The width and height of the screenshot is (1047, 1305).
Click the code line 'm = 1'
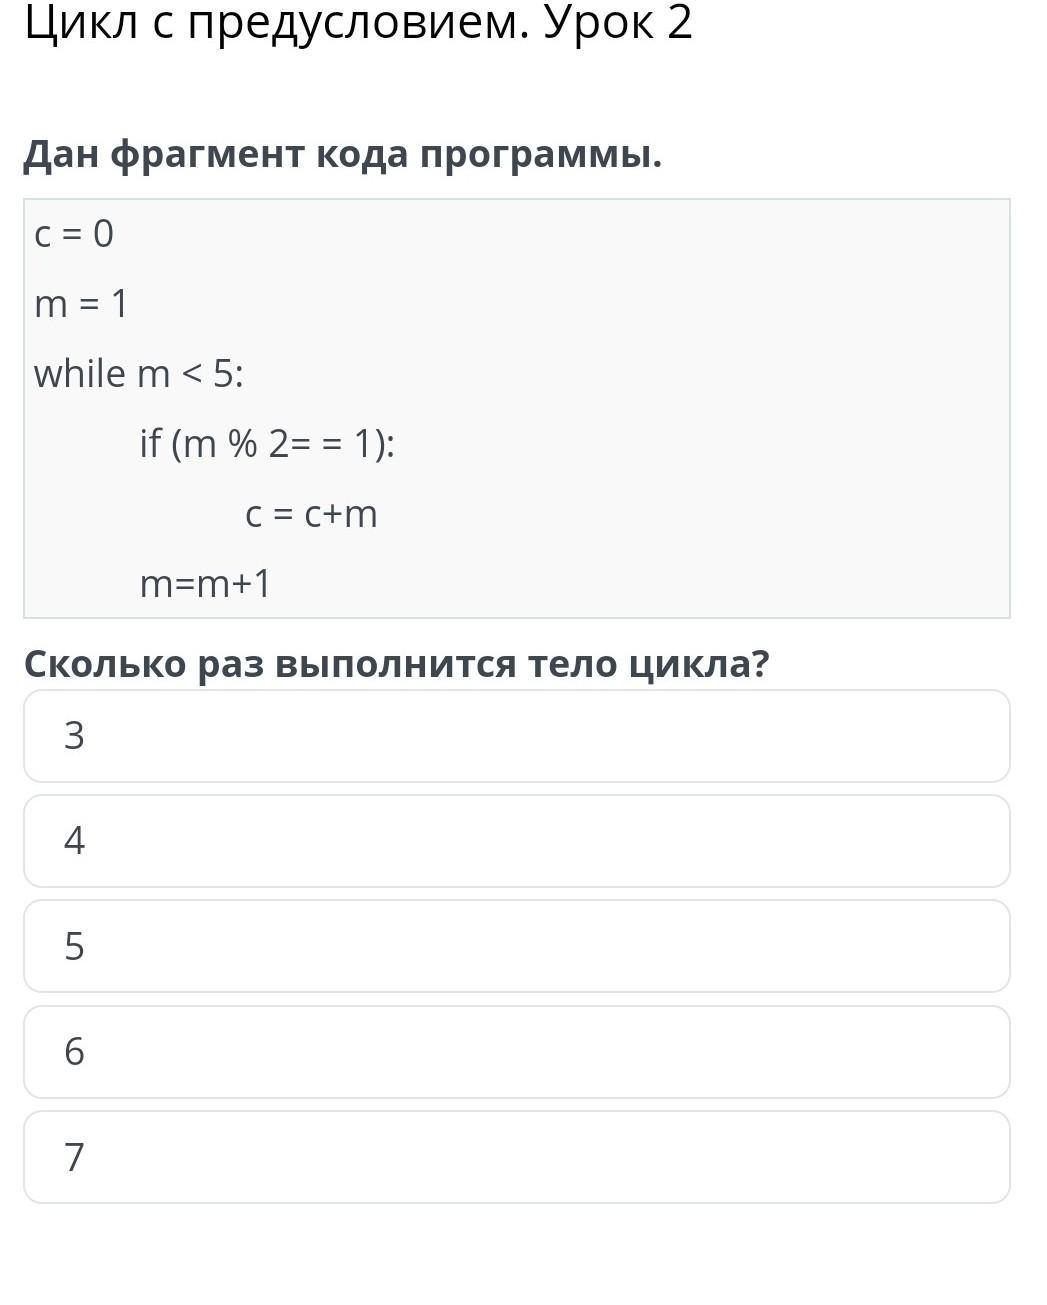coord(82,304)
